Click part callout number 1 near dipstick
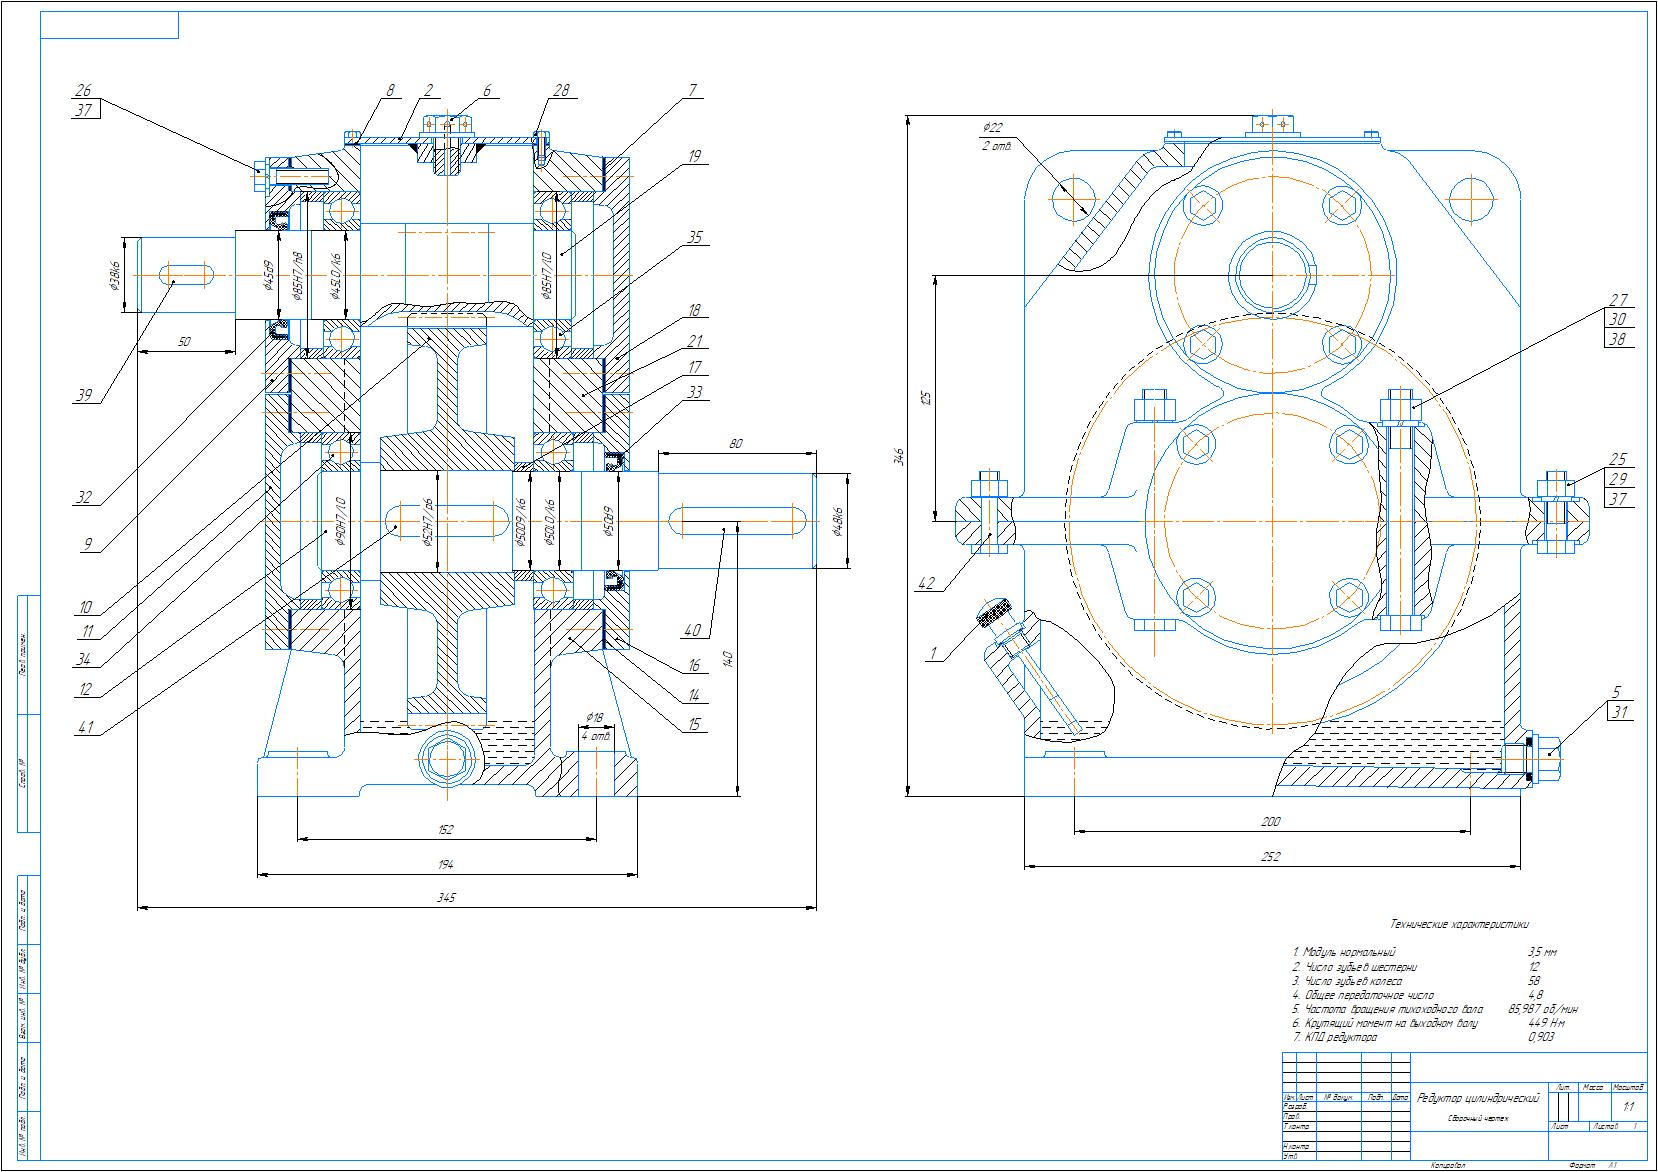The image size is (1658, 1172). pyautogui.click(x=933, y=654)
